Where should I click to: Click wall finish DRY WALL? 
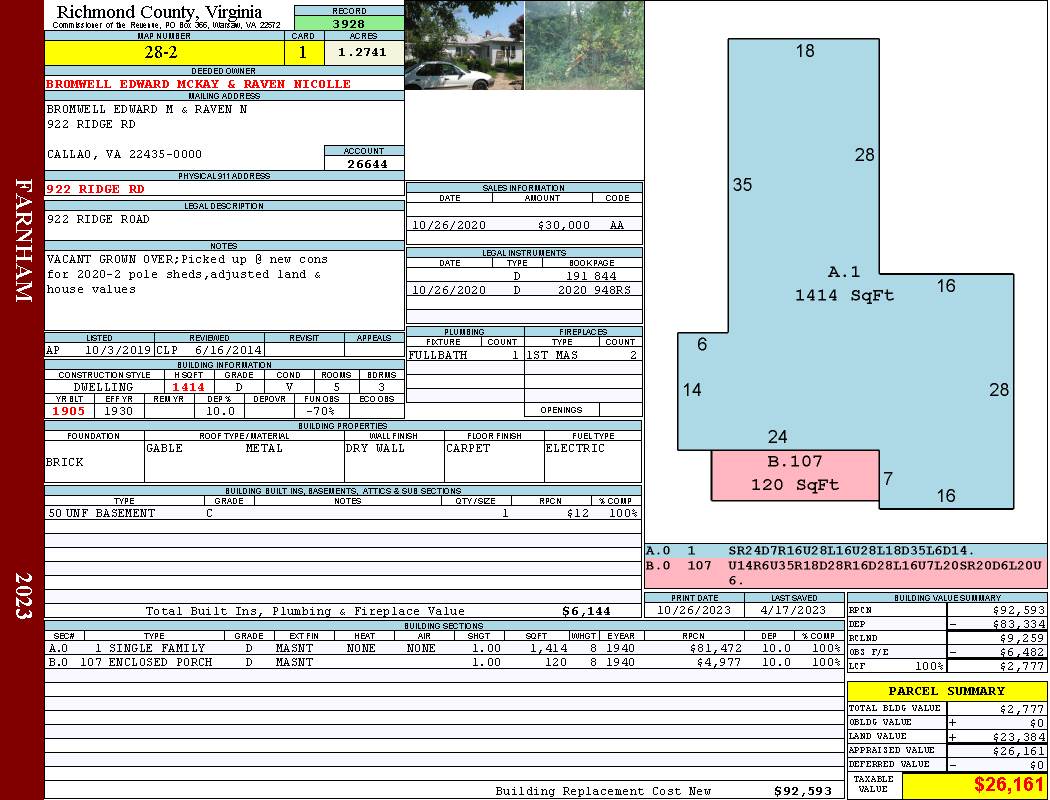pos(375,448)
